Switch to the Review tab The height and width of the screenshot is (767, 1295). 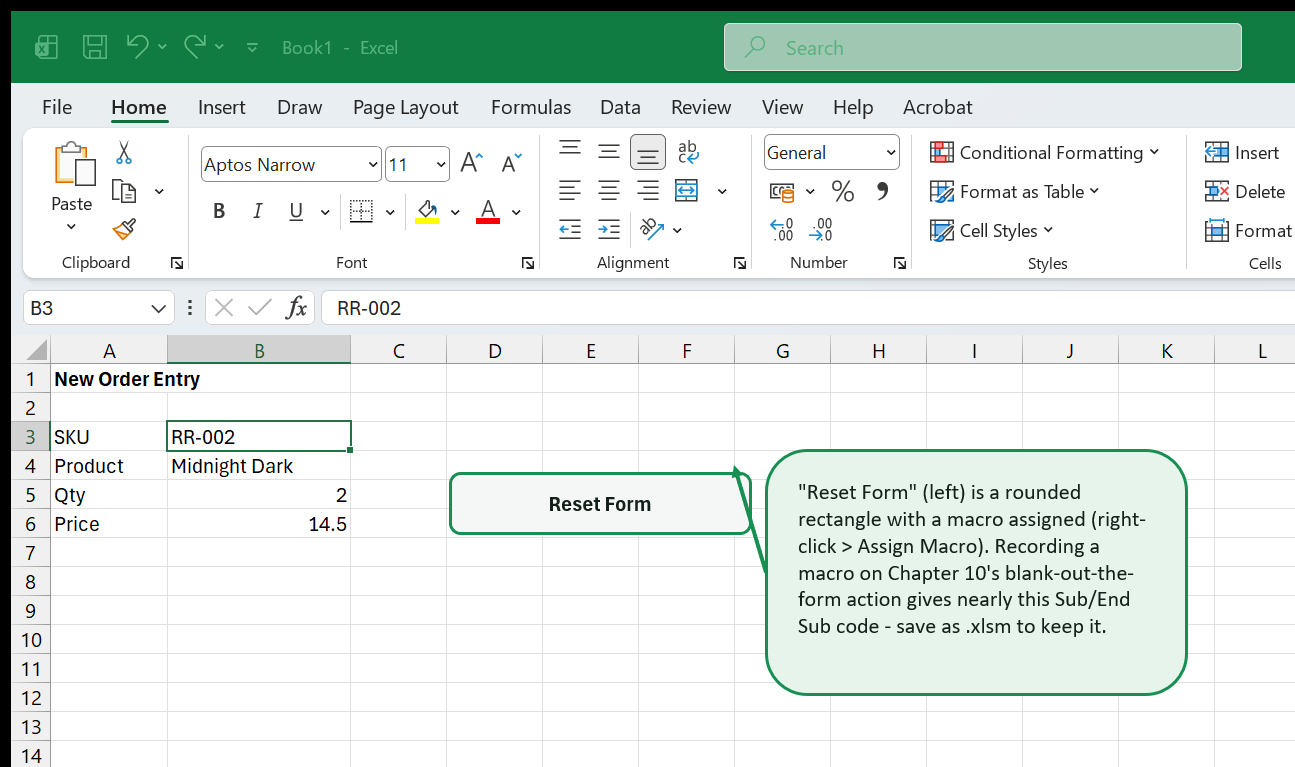(701, 107)
